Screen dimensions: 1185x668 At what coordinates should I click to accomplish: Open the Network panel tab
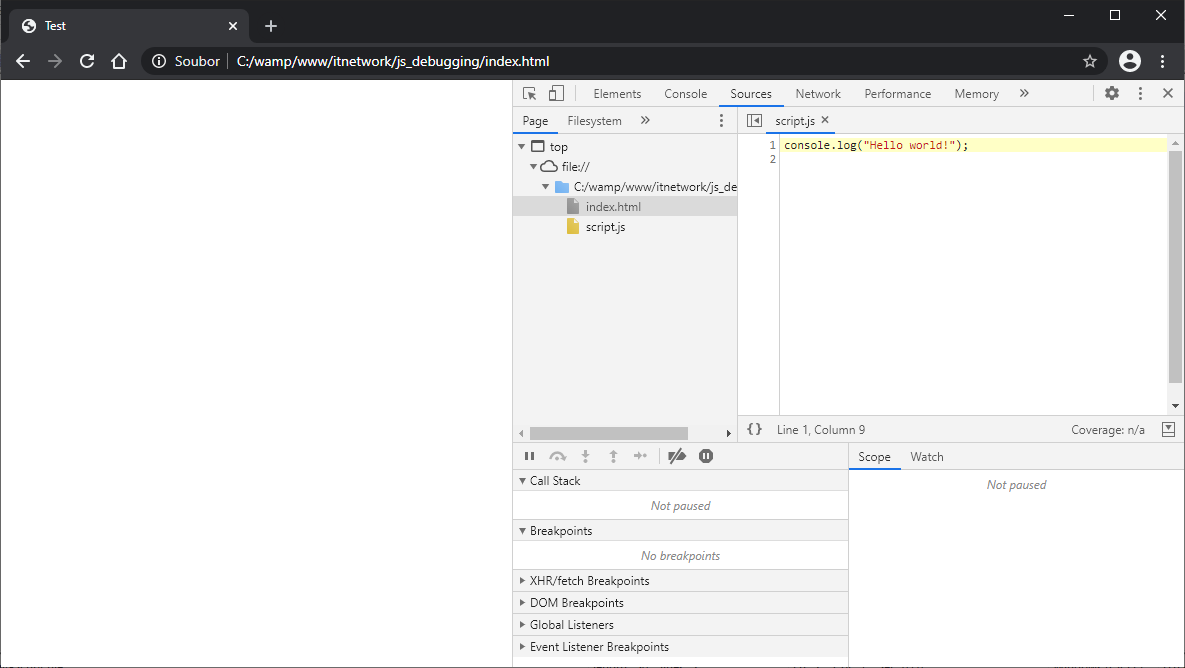click(818, 94)
